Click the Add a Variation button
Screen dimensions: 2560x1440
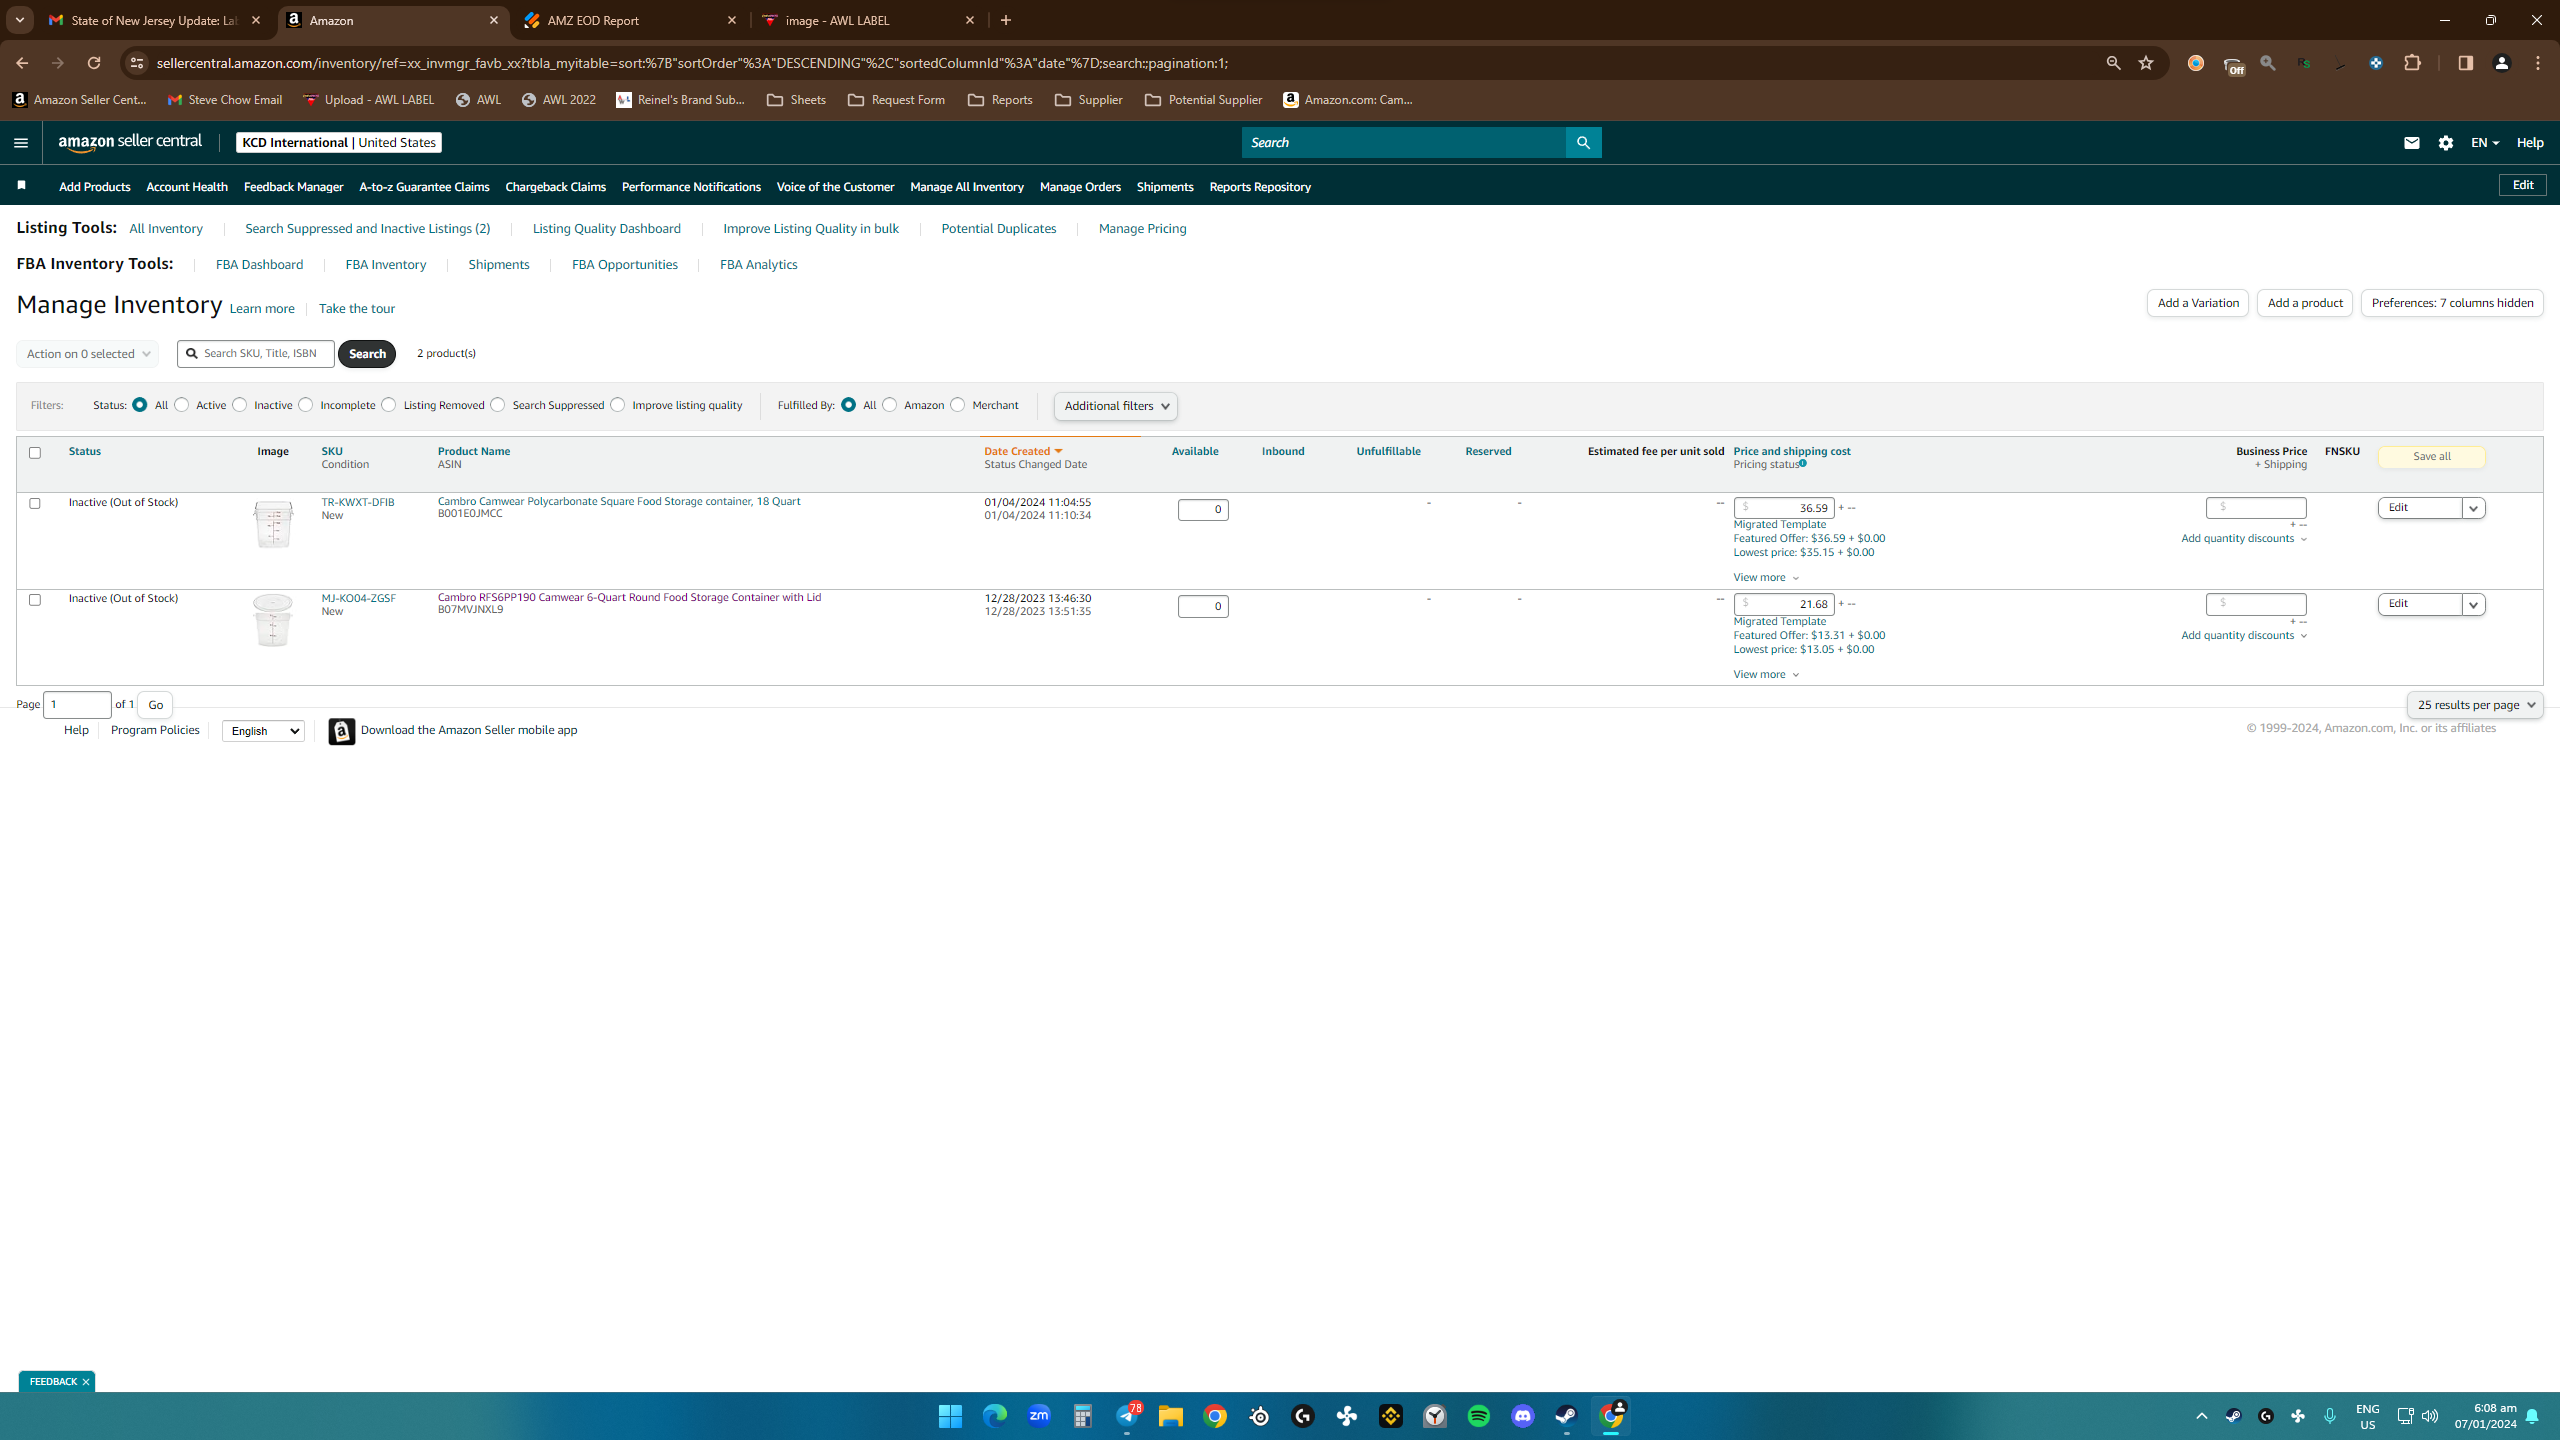click(x=2198, y=303)
